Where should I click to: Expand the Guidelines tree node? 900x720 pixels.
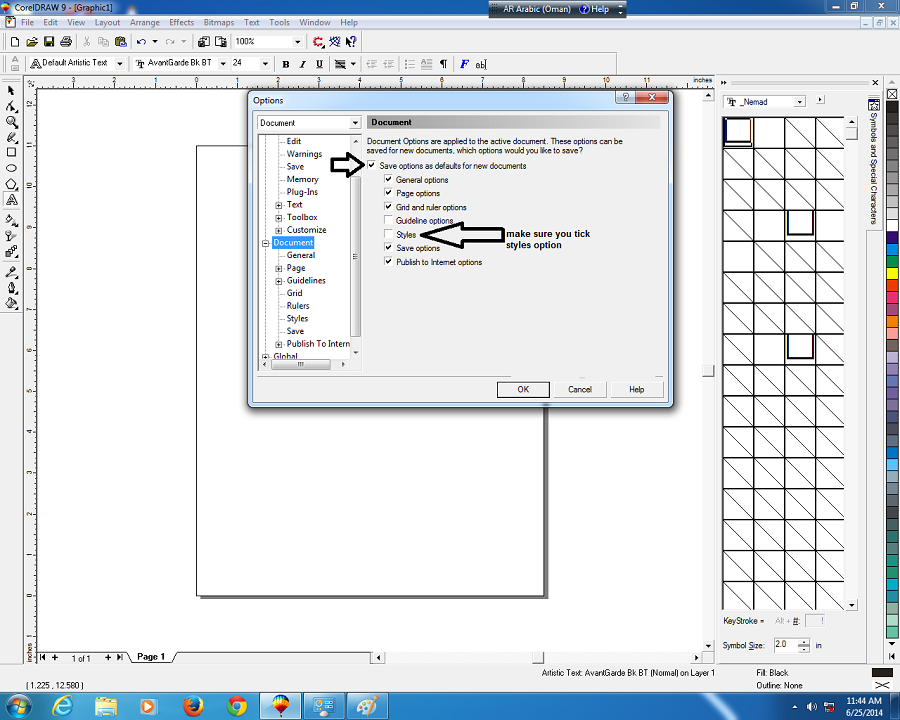click(278, 281)
